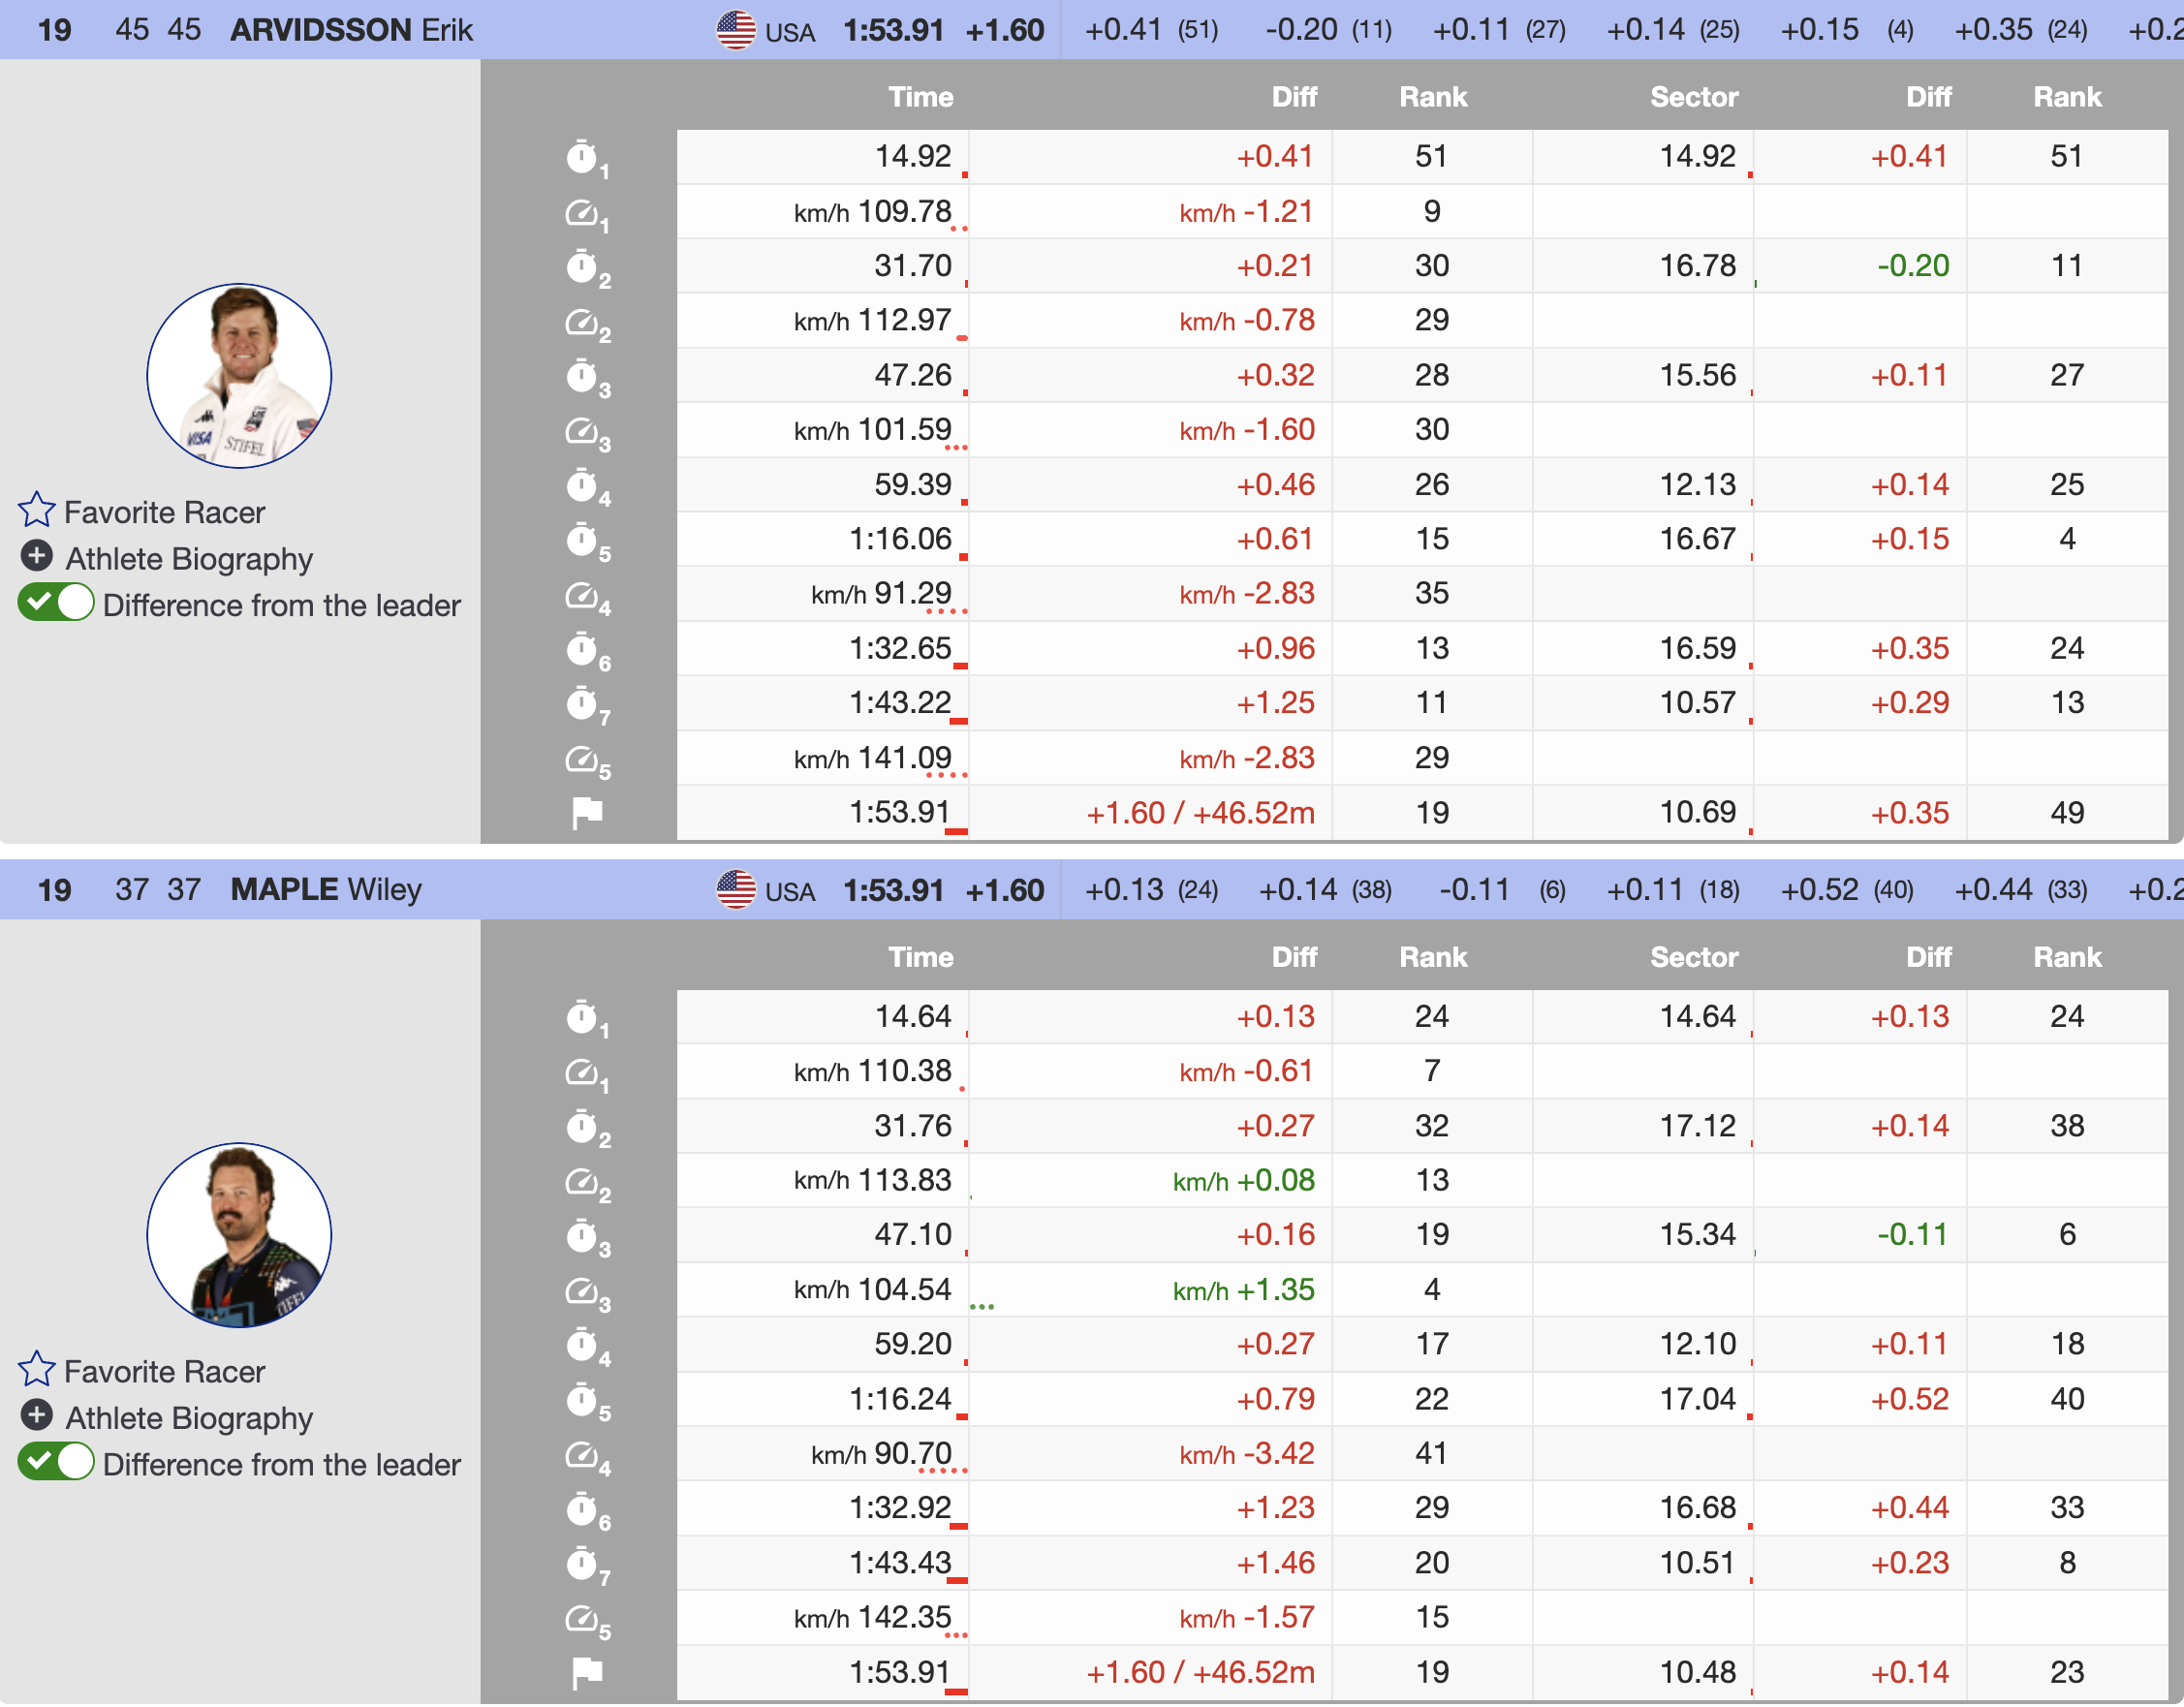Toggle Arvidsson's Difference from the leader switch
The height and width of the screenshot is (1707, 2184).
tap(56, 604)
